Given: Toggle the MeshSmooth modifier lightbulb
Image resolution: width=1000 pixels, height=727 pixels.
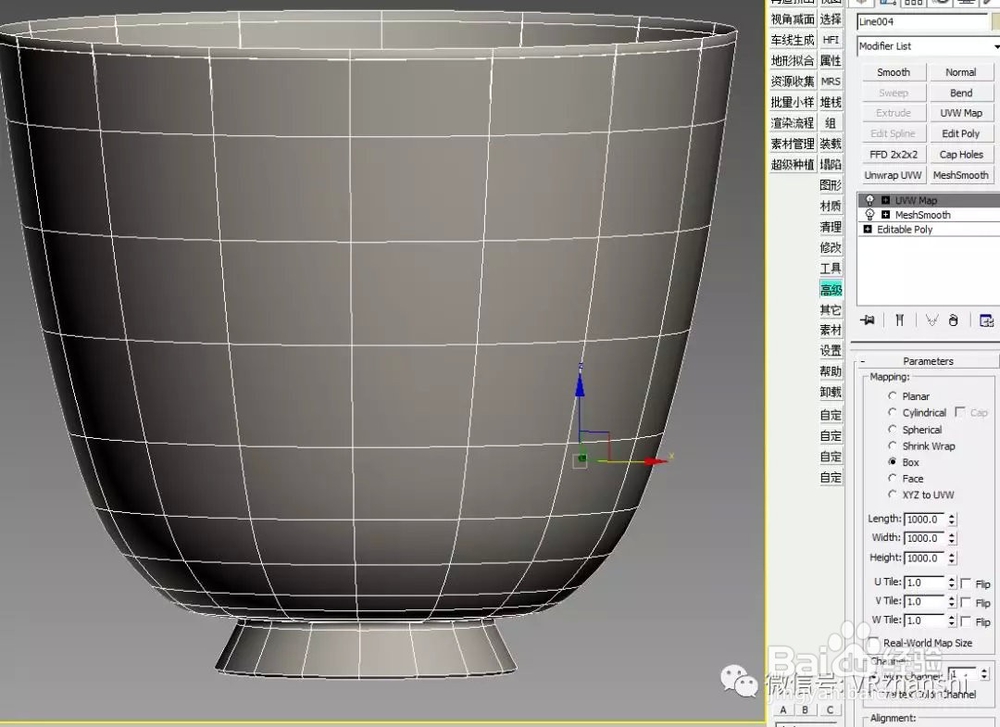Looking at the screenshot, I should click(869, 214).
